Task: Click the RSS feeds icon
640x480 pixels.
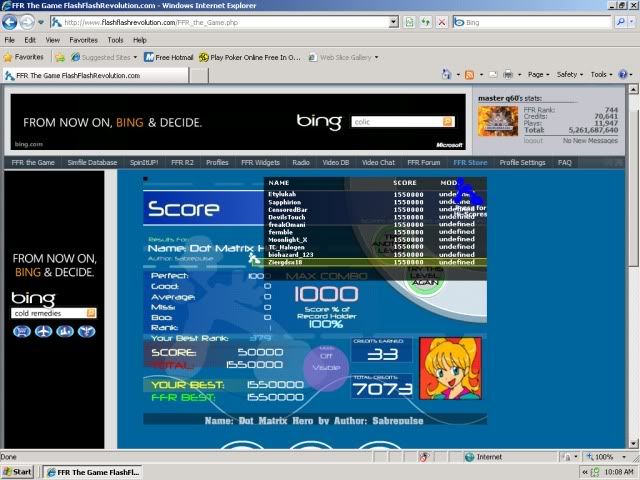Action: point(470,75)
